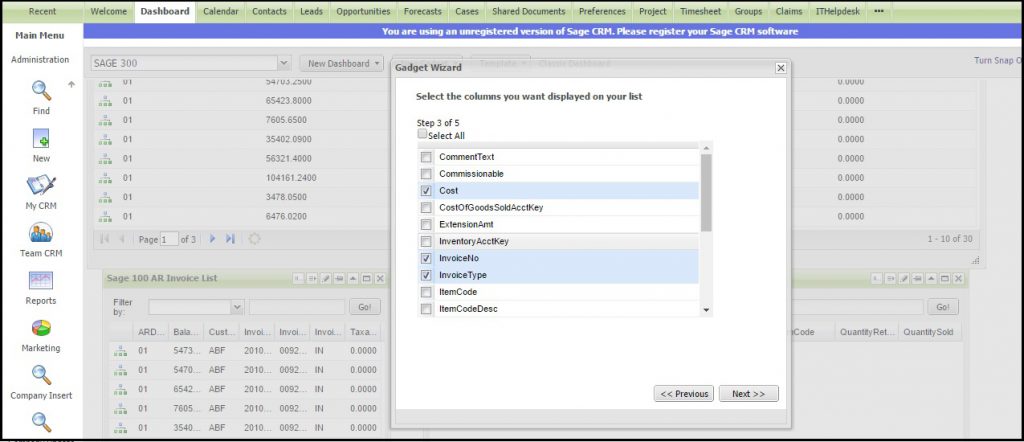Click column list scroll-down arrow
This screenshot has width=1024, height=442.
point(705,310)
